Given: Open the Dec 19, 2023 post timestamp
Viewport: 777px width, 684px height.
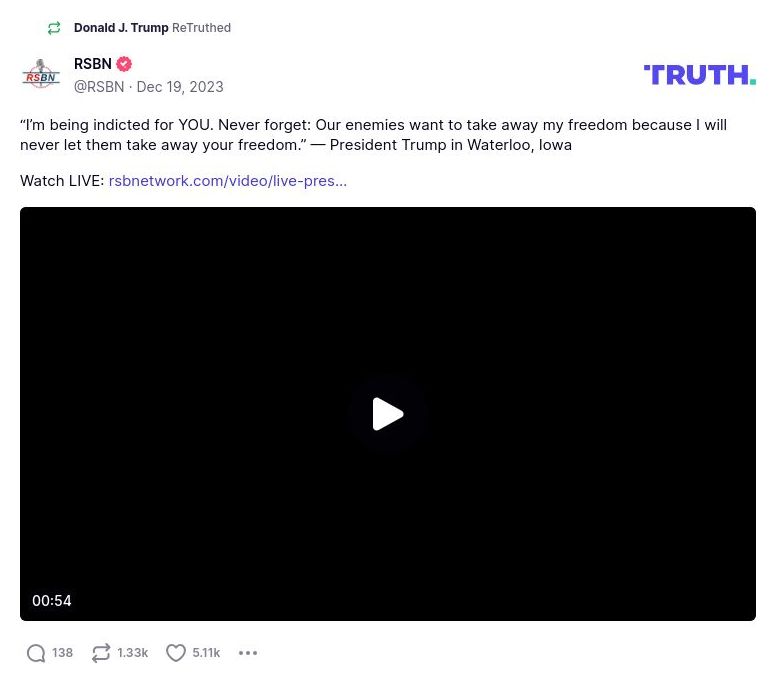Looking at the screenshot, I should [x=180, y=87].
